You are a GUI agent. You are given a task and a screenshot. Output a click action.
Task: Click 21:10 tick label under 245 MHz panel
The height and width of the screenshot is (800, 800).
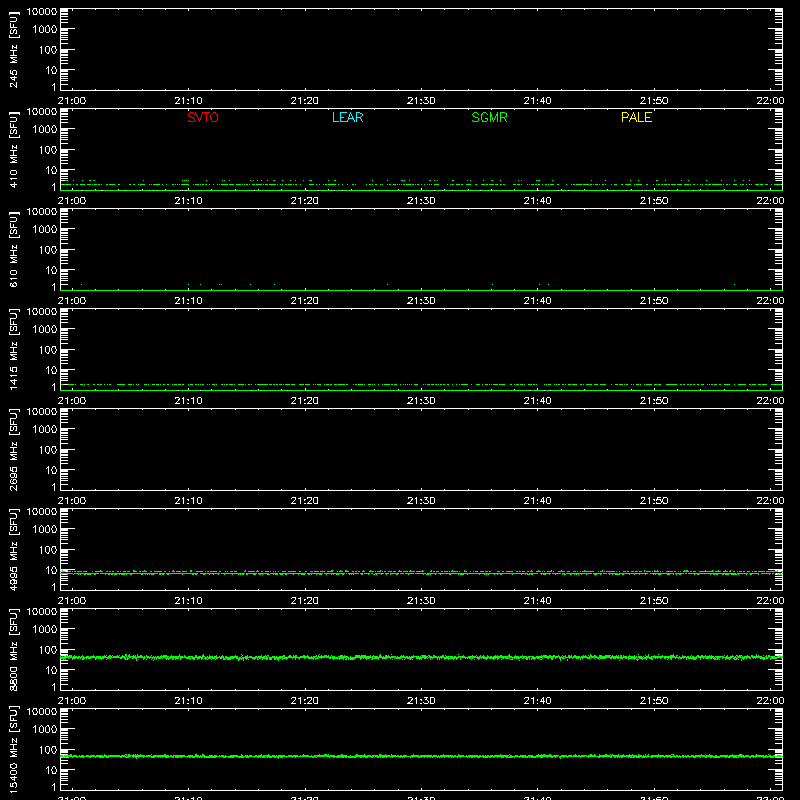coord(188,101)
